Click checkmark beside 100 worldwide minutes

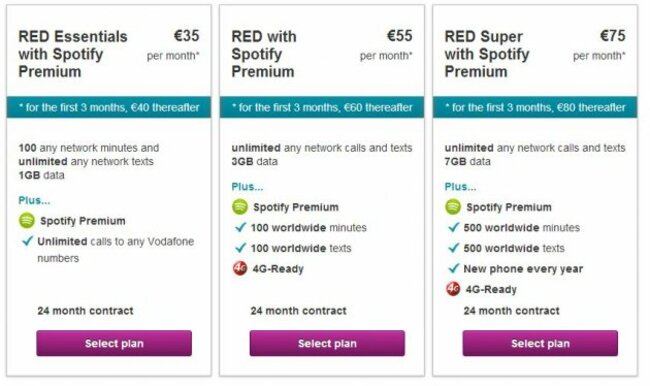pos(240,227)
